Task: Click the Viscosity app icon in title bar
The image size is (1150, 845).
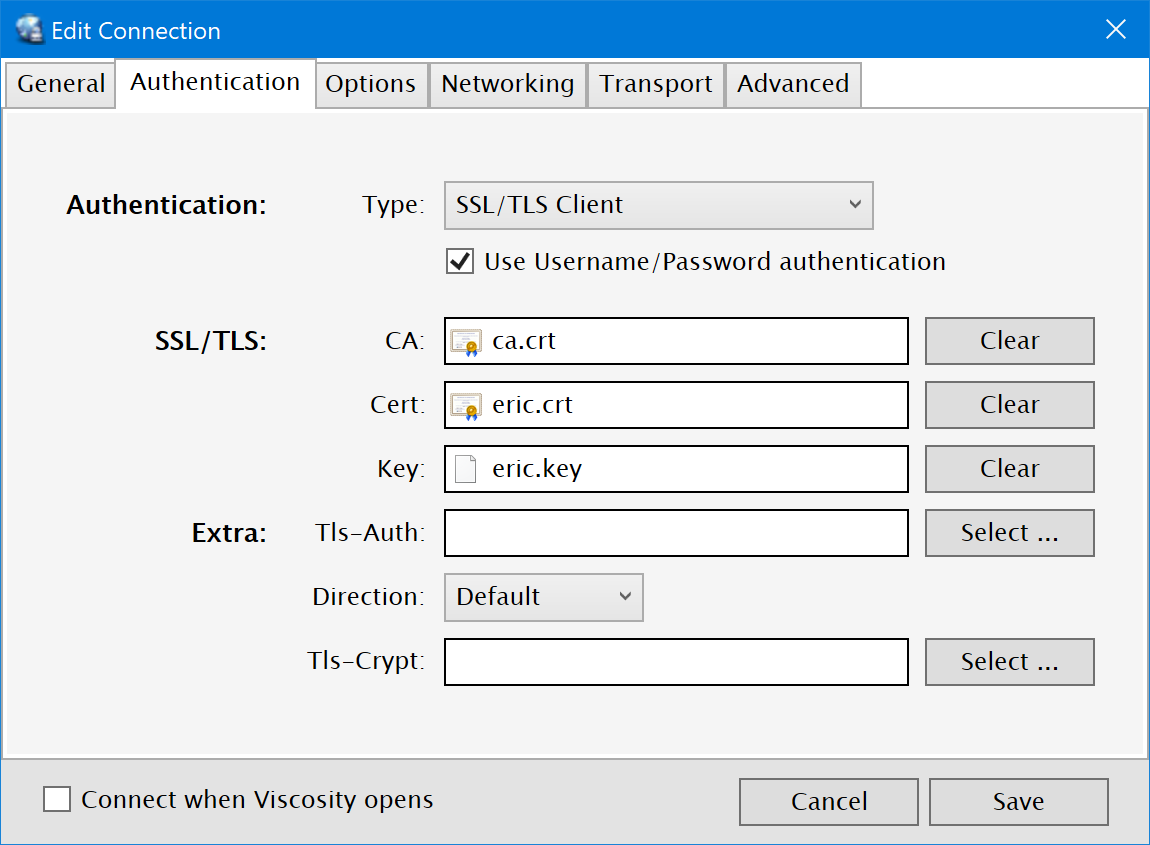Action: [30, 30]
